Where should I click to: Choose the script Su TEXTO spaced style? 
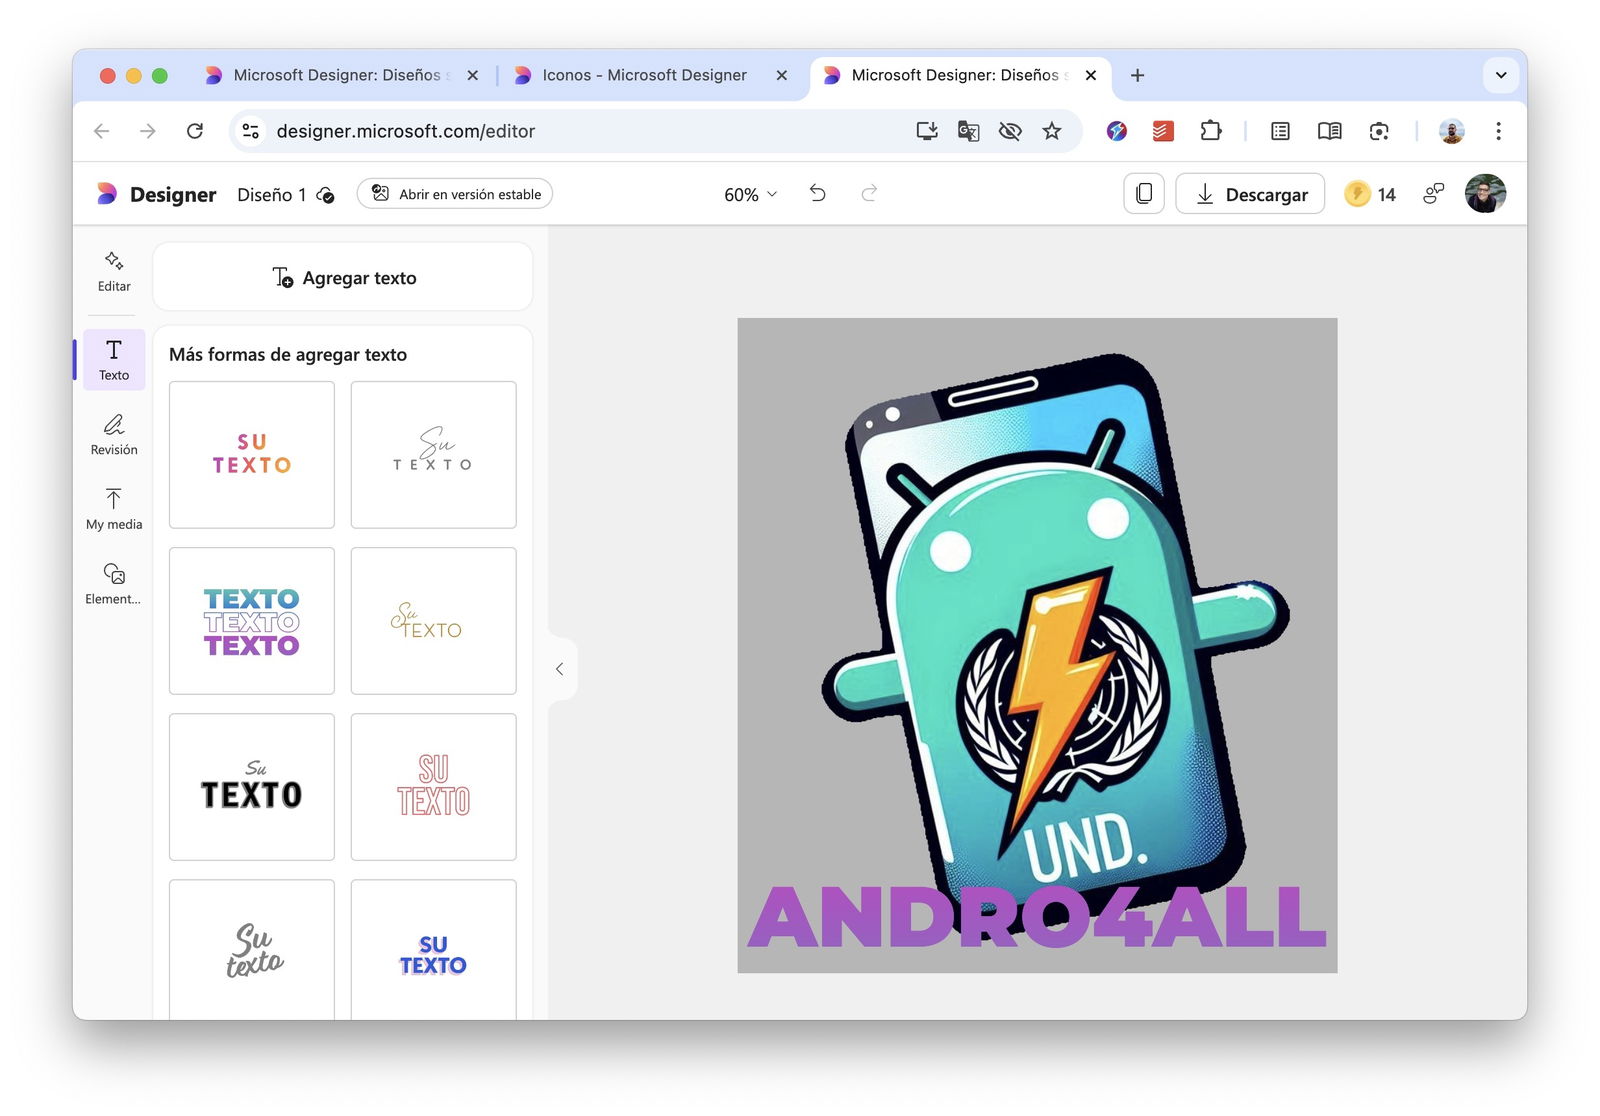click(433, 454)
